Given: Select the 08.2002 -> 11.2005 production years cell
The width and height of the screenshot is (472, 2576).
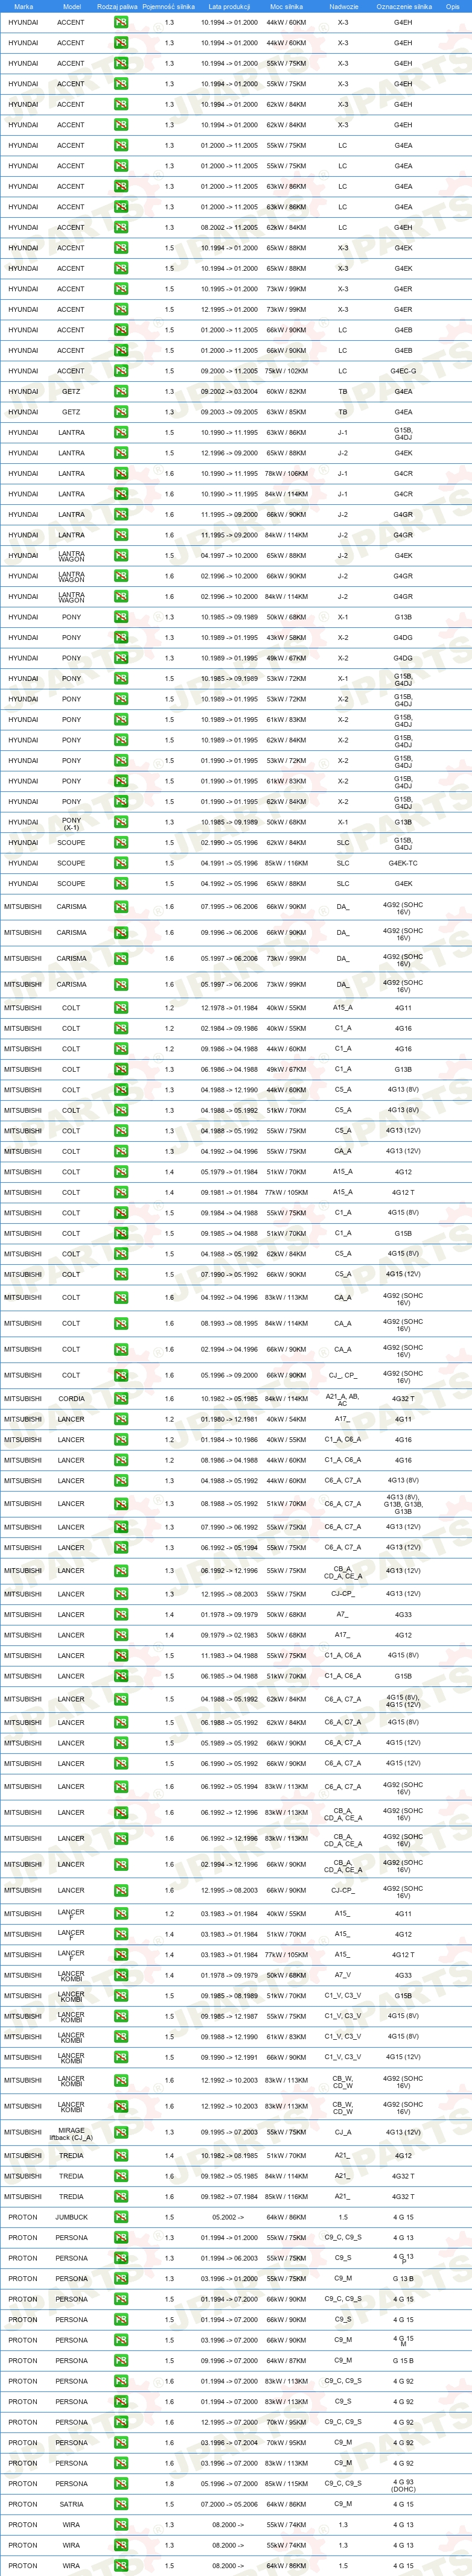Looking at the screenshot, I should pyautogui.click(x=229, y=228).
